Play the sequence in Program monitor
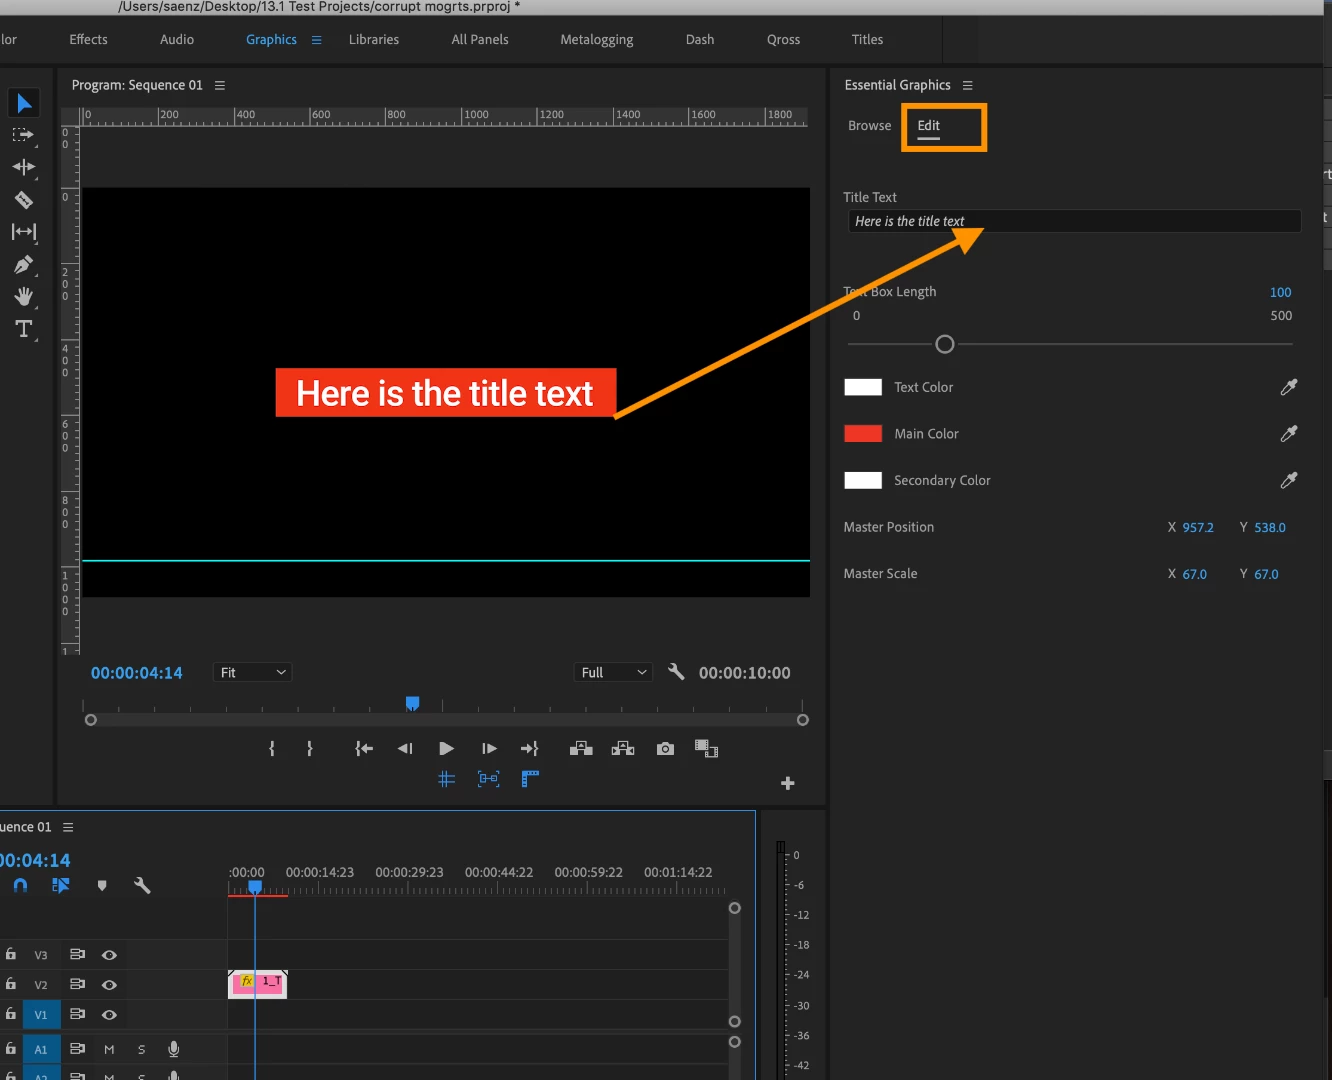 click(x=446, y=748)
